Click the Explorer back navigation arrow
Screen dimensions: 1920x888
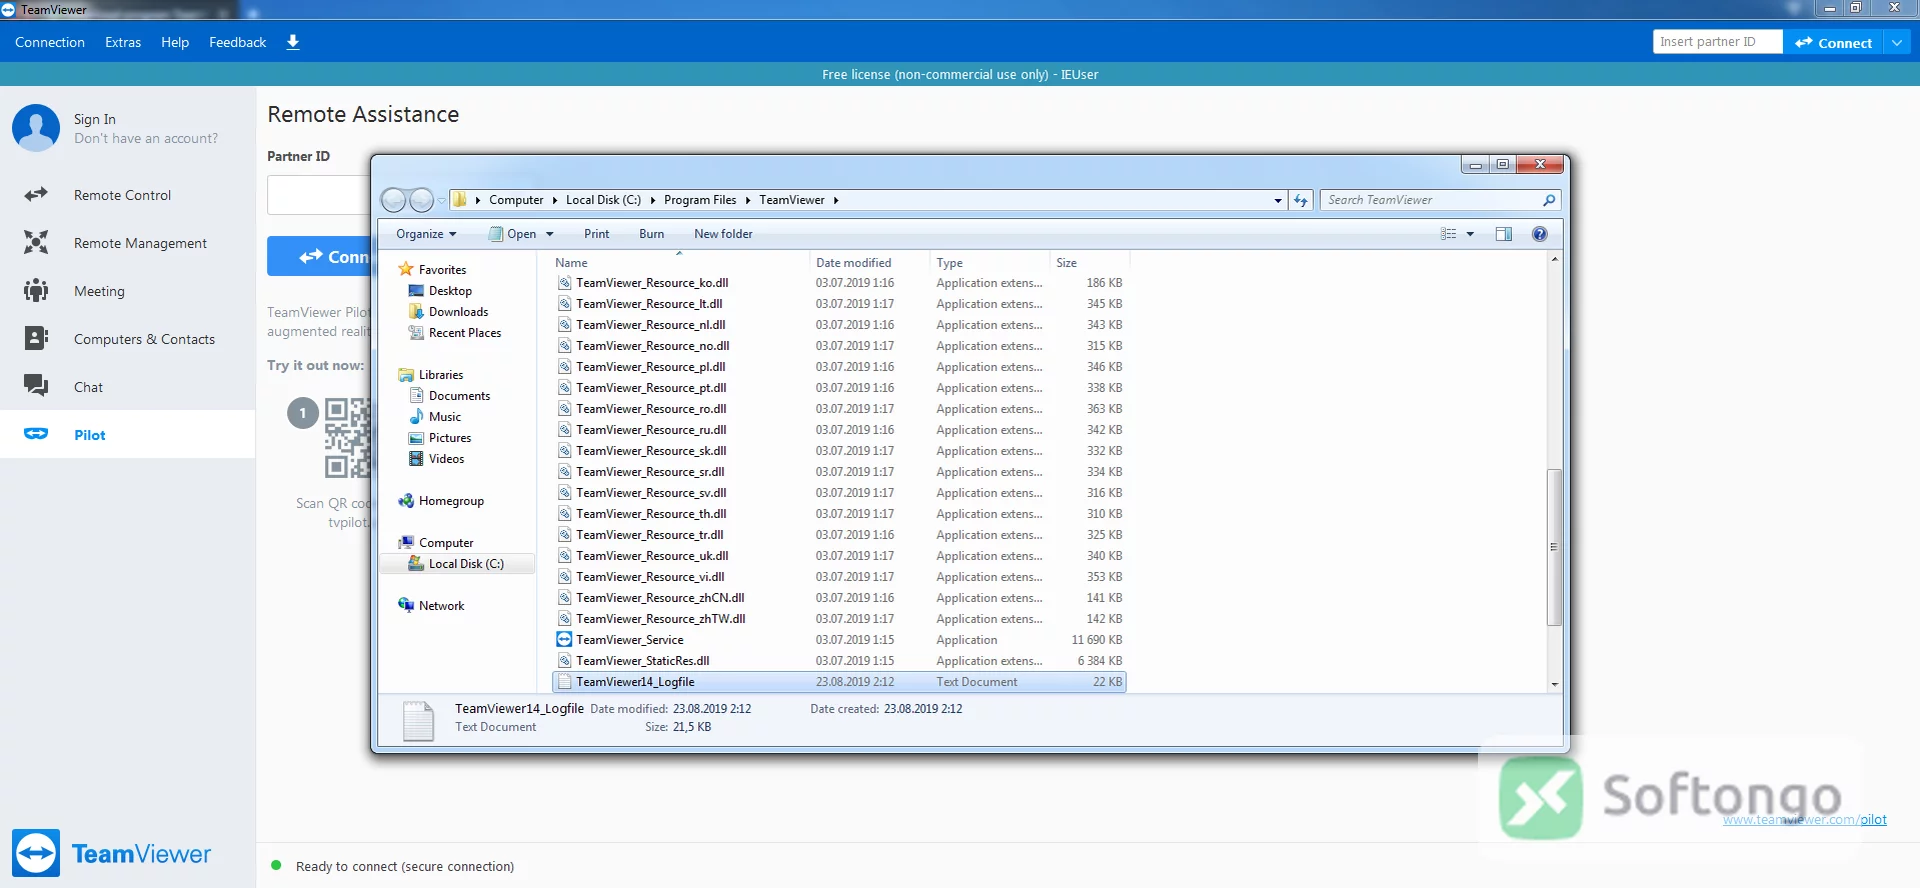click(394, 201)
